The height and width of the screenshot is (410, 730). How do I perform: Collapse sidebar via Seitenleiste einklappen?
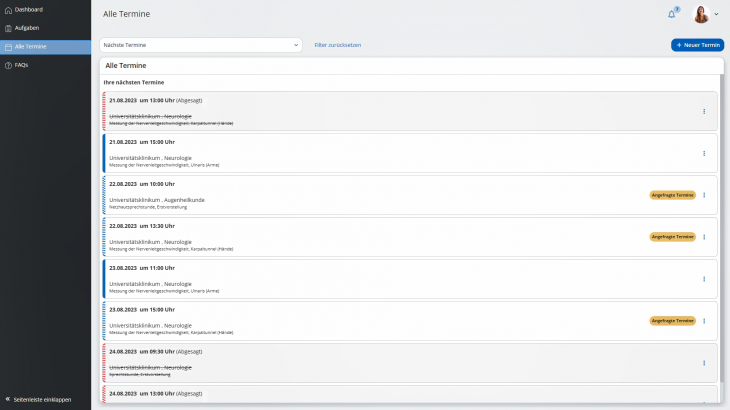tap(40, 399)
